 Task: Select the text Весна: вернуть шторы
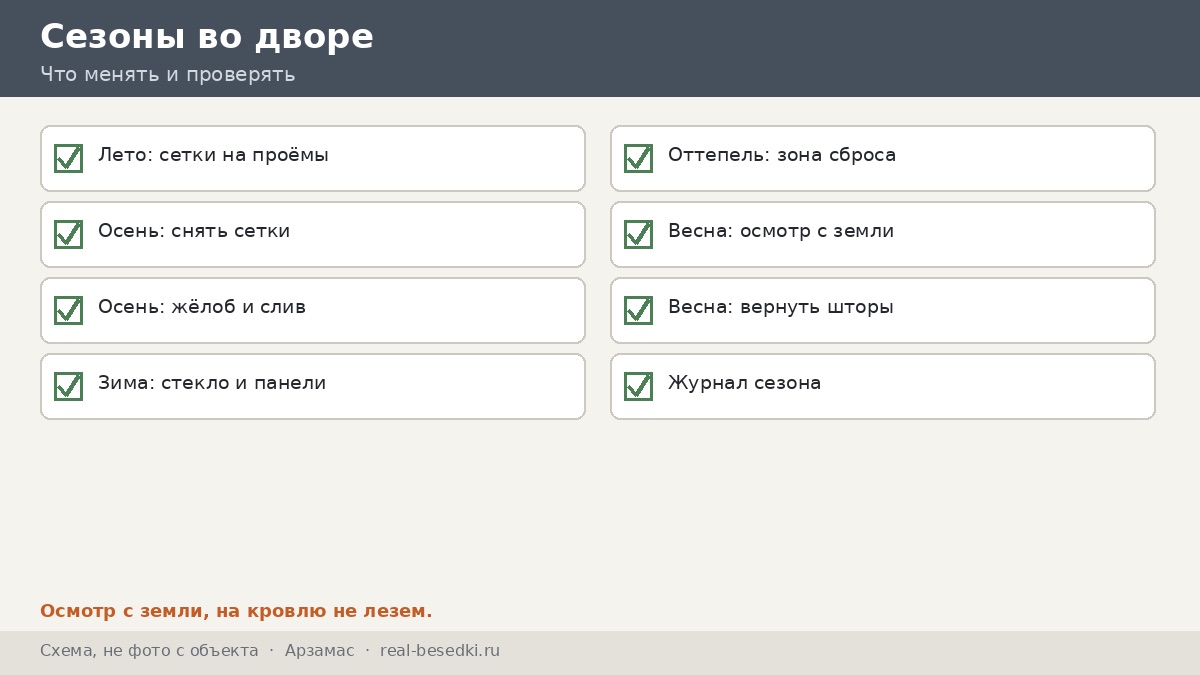click(781, 307)
